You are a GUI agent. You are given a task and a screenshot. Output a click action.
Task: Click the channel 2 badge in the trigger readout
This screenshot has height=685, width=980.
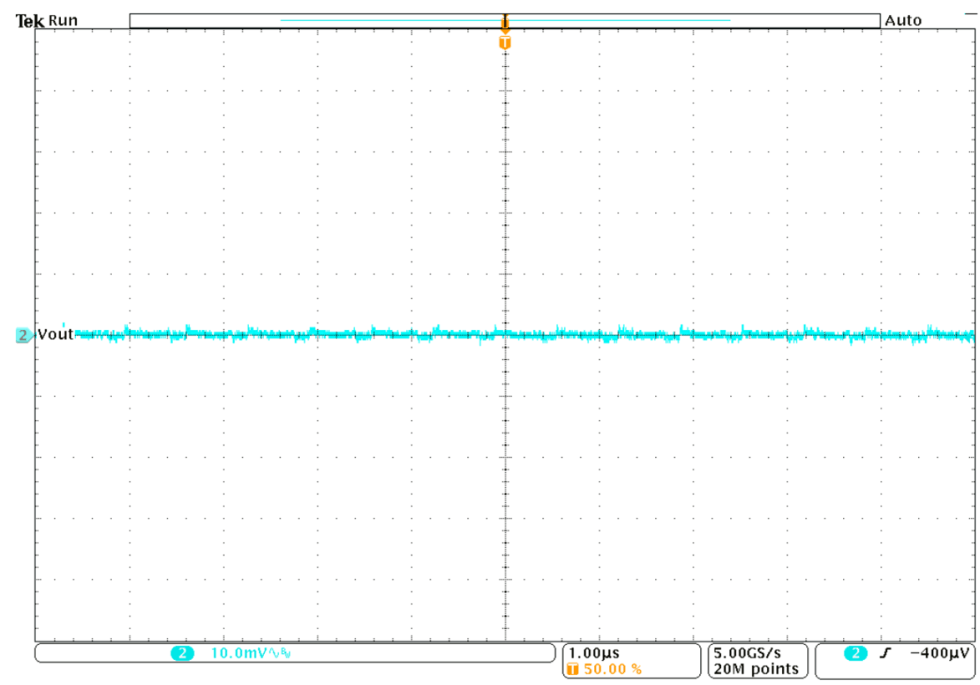coord(855,655)
